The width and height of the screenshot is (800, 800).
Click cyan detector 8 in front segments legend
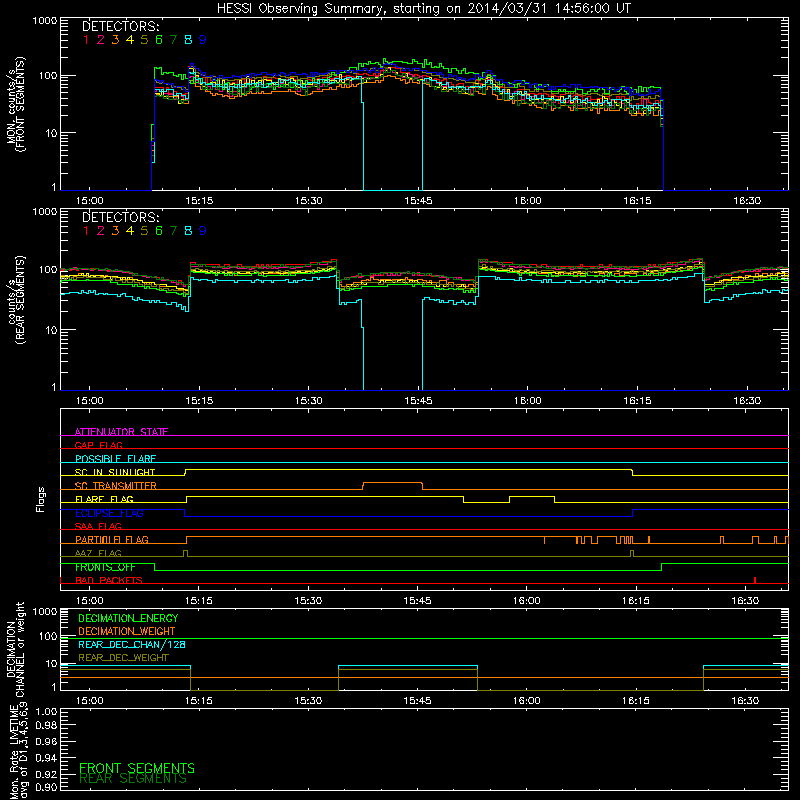click(x=188, y=40)
